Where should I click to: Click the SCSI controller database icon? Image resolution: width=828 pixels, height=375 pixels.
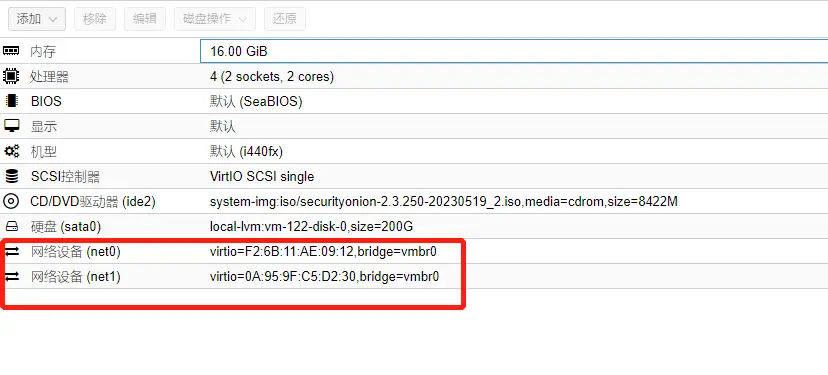coord(11,176)
